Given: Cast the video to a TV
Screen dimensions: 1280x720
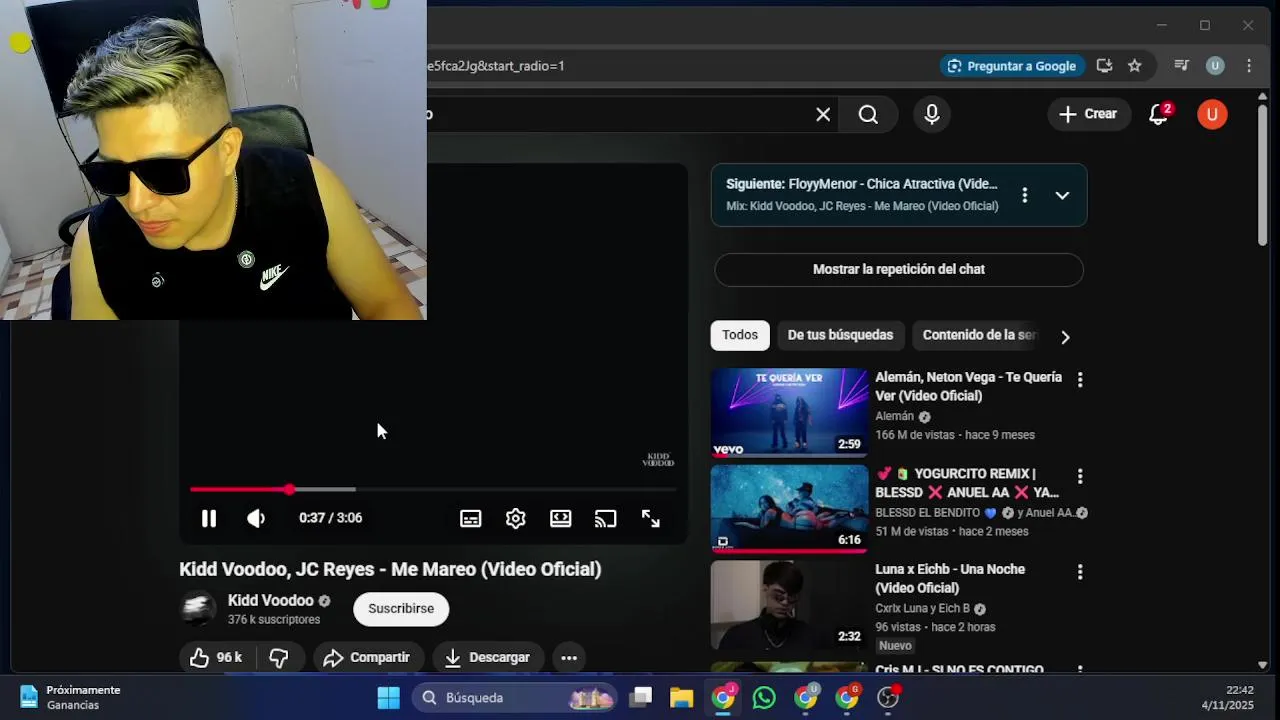Looking at the screenshot, I should [606, 518].
